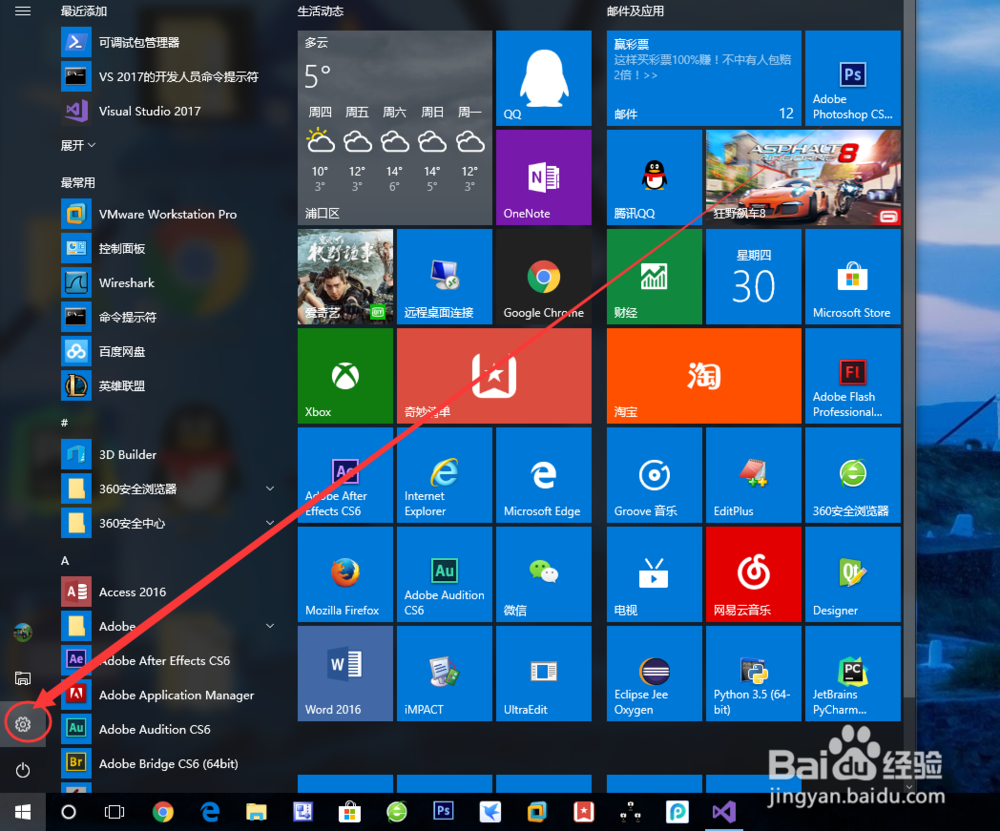Open Visual Studio 2017 entry
The height and width of the screenshot is (831, 1000).
167,111
